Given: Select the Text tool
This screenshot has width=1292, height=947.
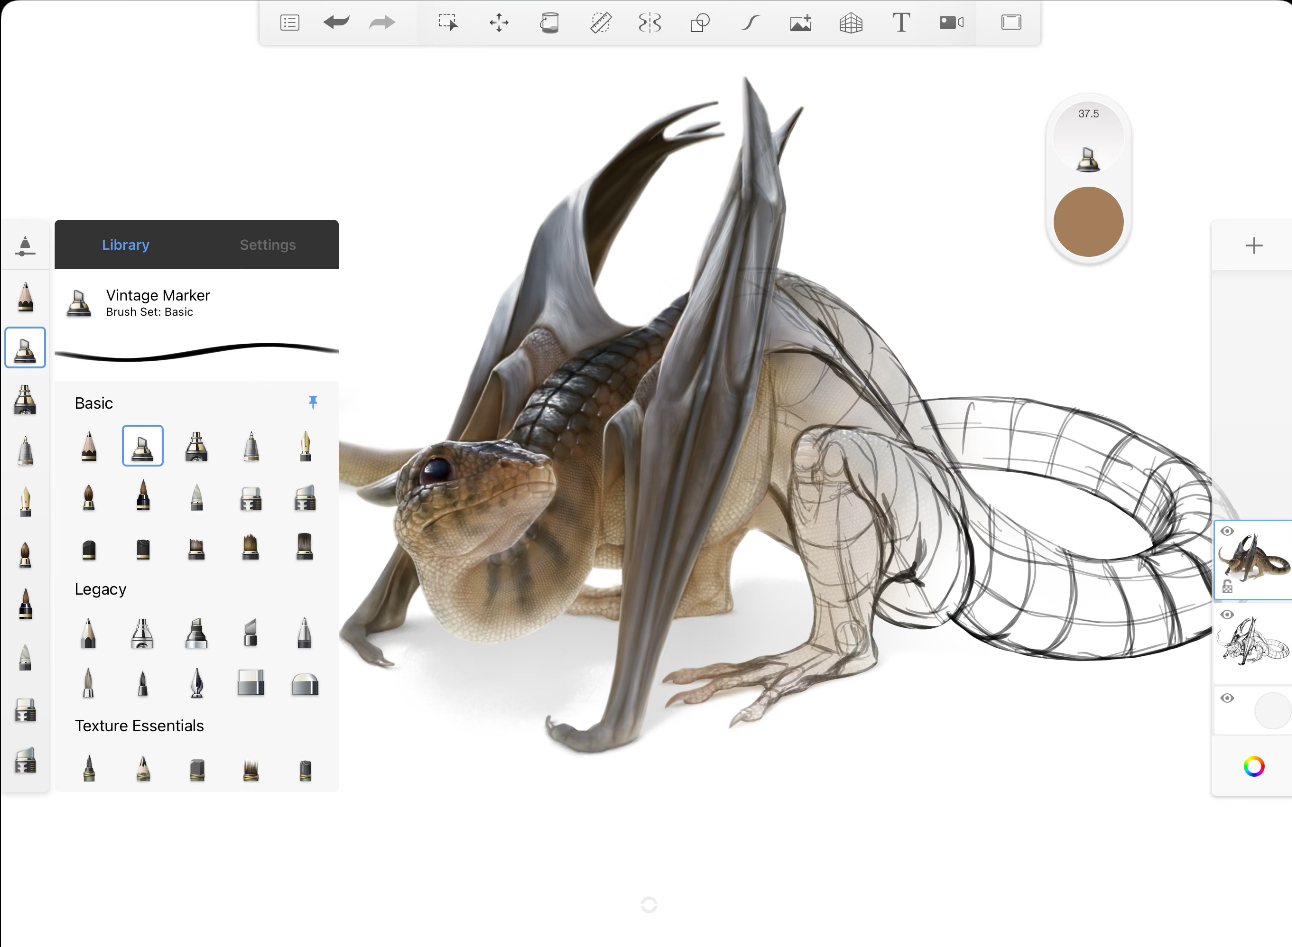Looking at the screenshot, I should coord(901,22).
